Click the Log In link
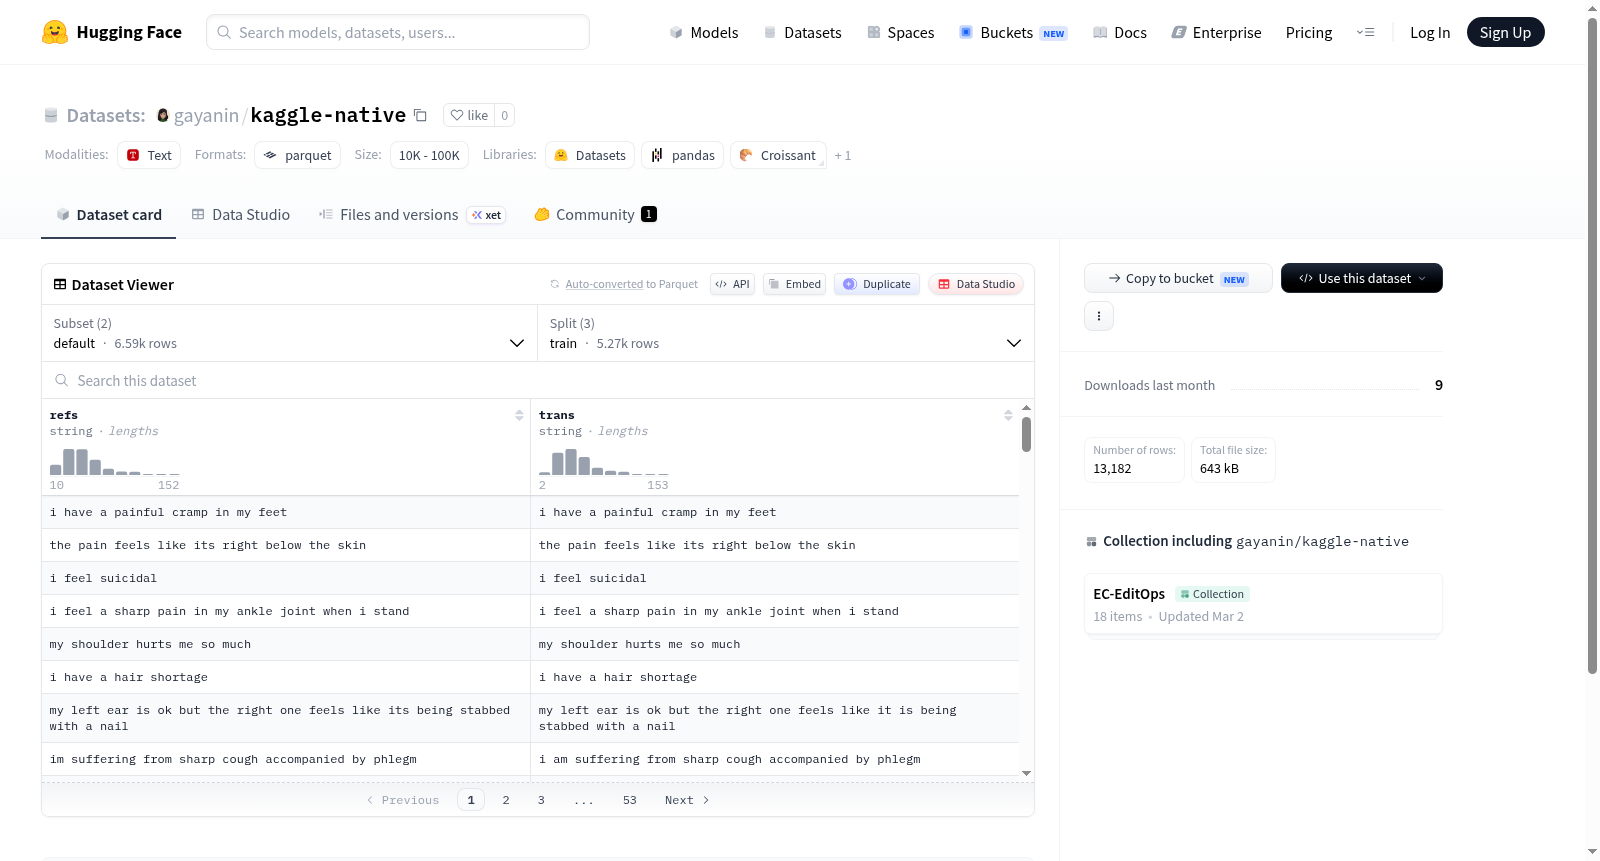The height and width of the screenshot is (861, 1600). [1430, 32]
